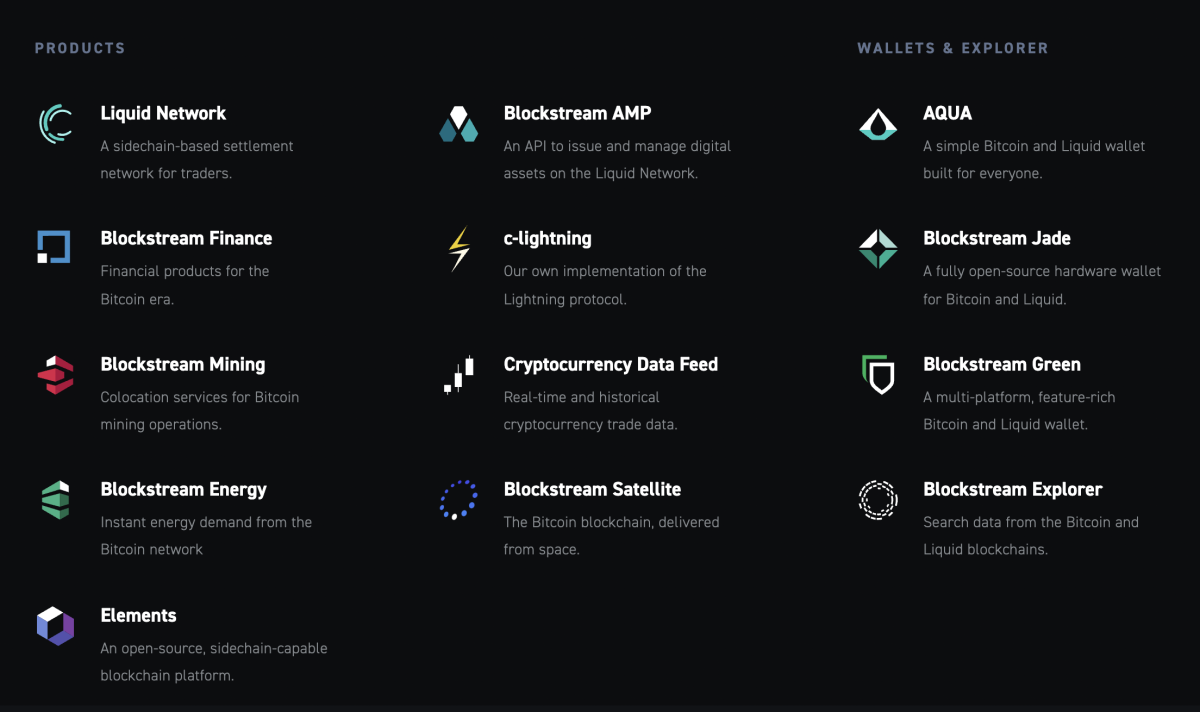Click the Blockstream Mining icon
This screenshot has width=1200, height=712.
[55, 374]
